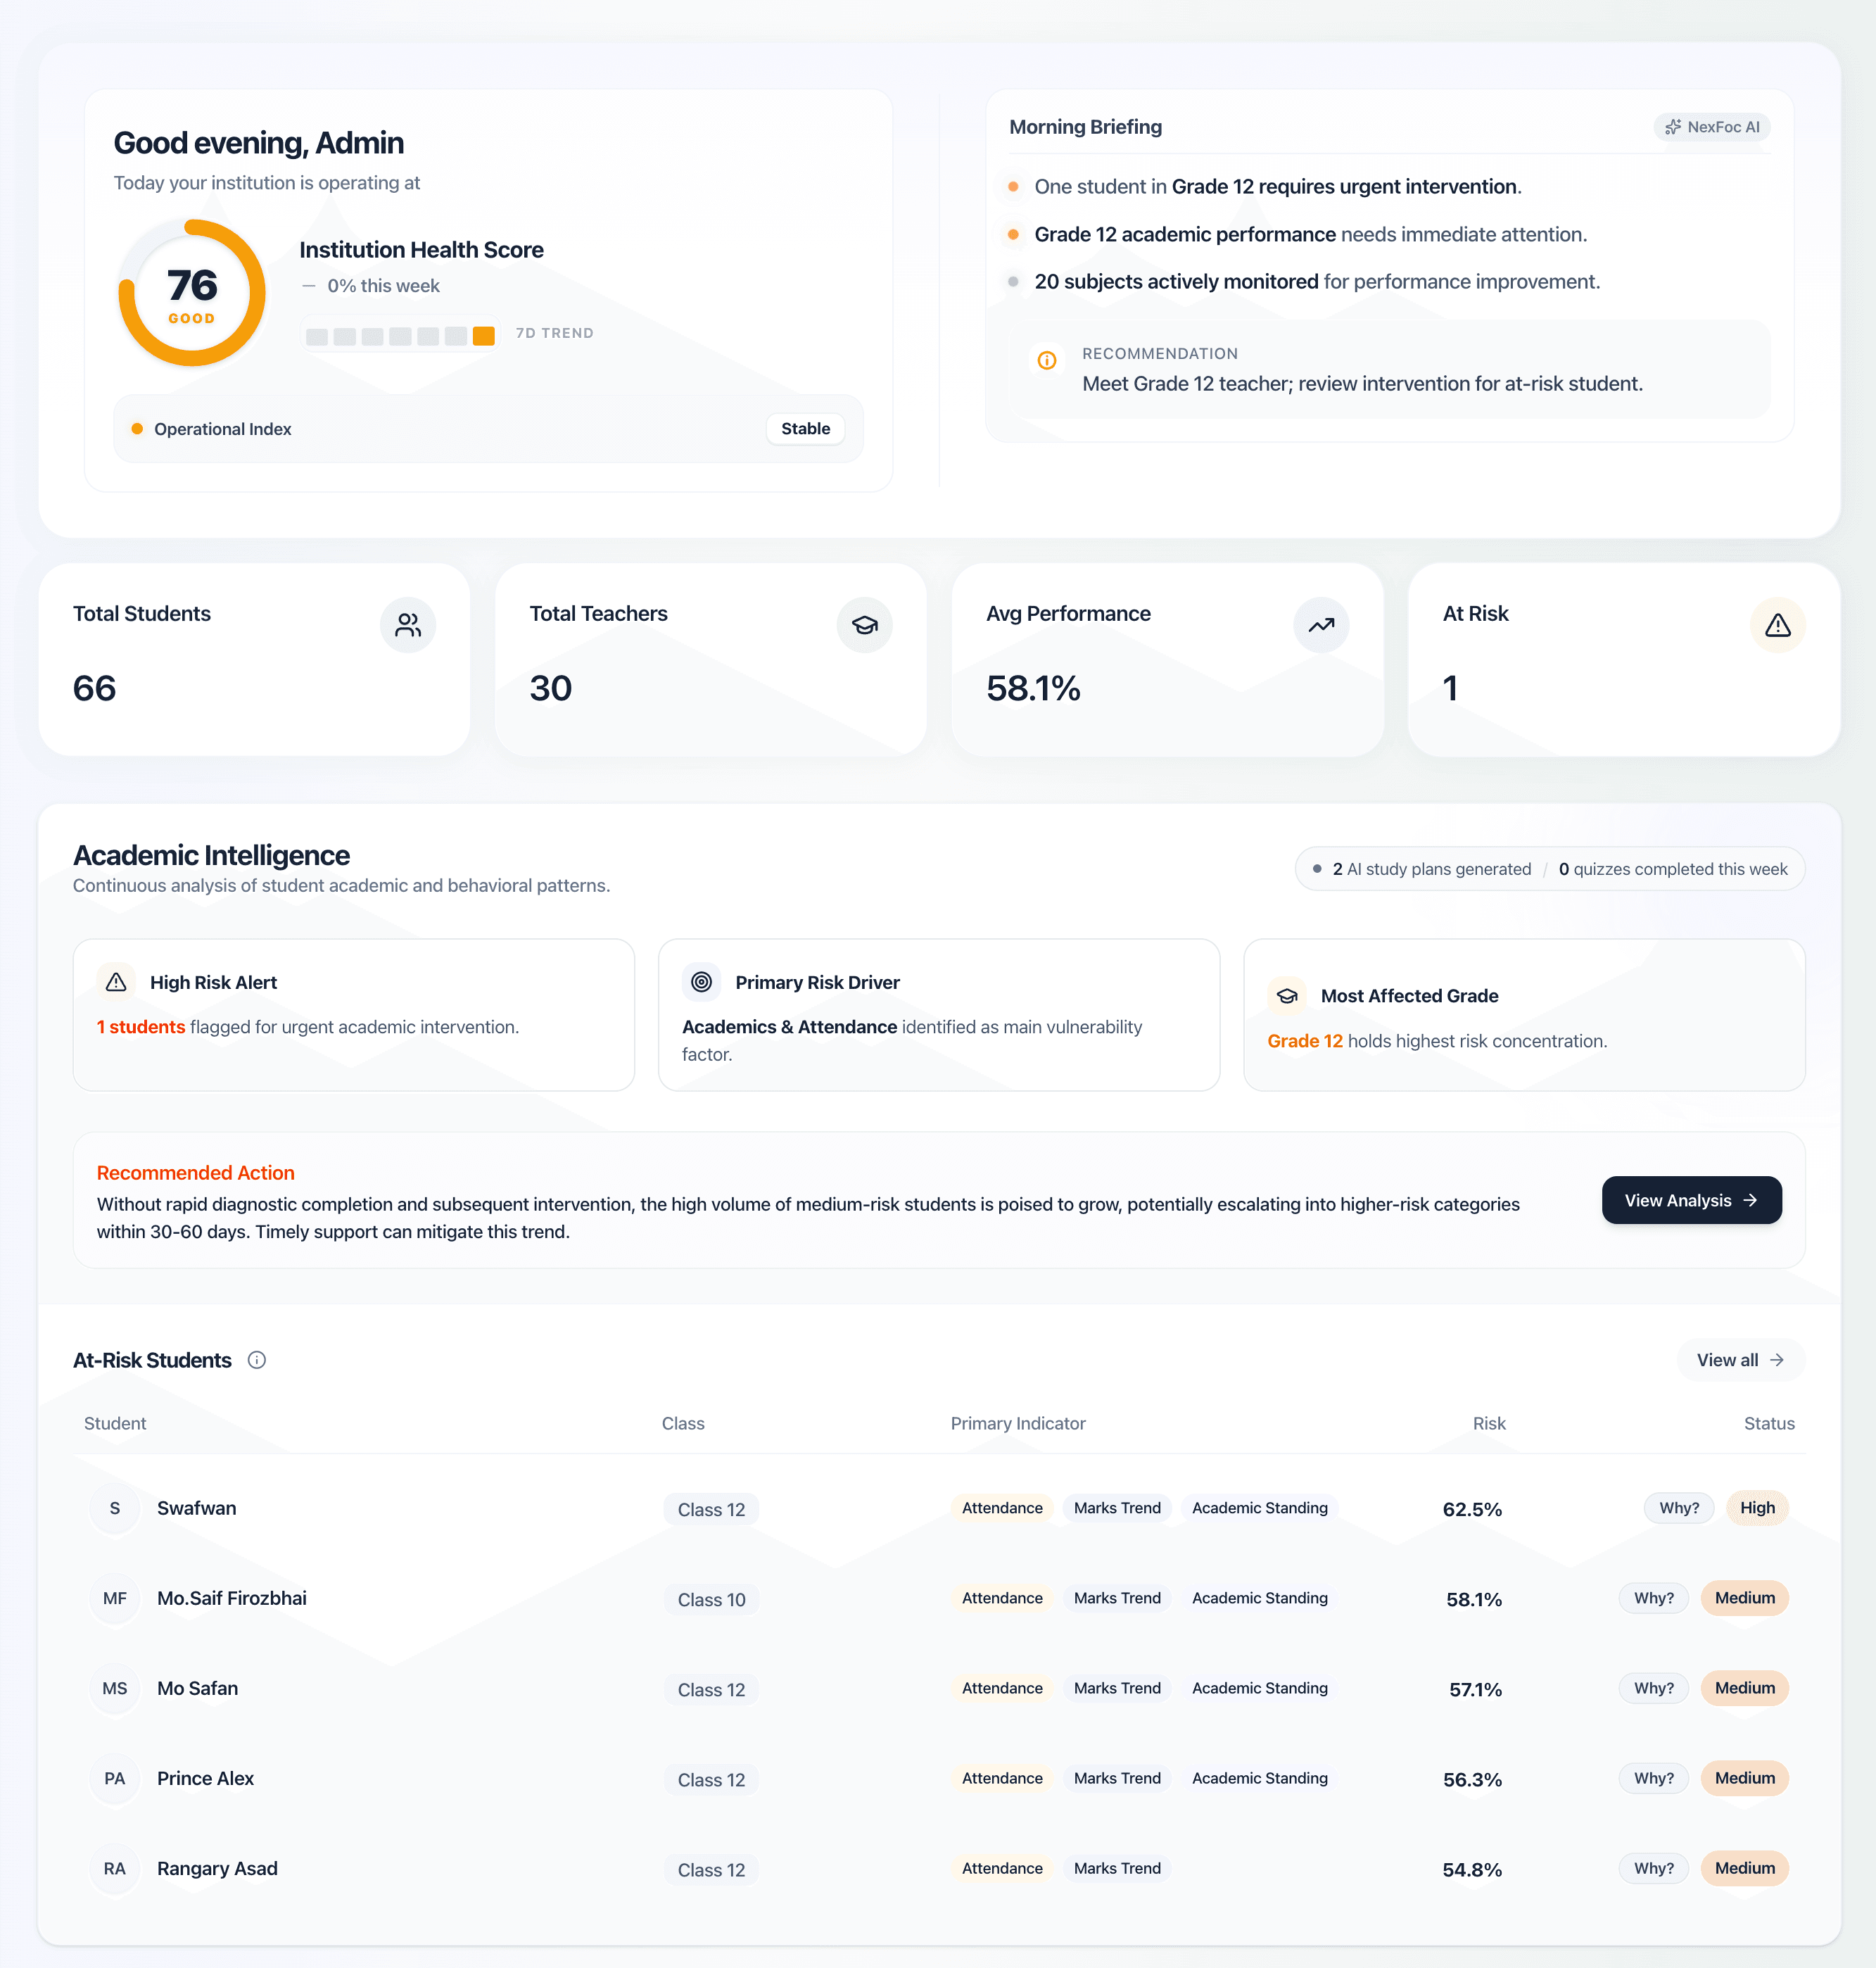The width and height of the screenshot is (1876, 1968).
Task: Click the Avg Performance value 58.1%
Action: 1033,688
